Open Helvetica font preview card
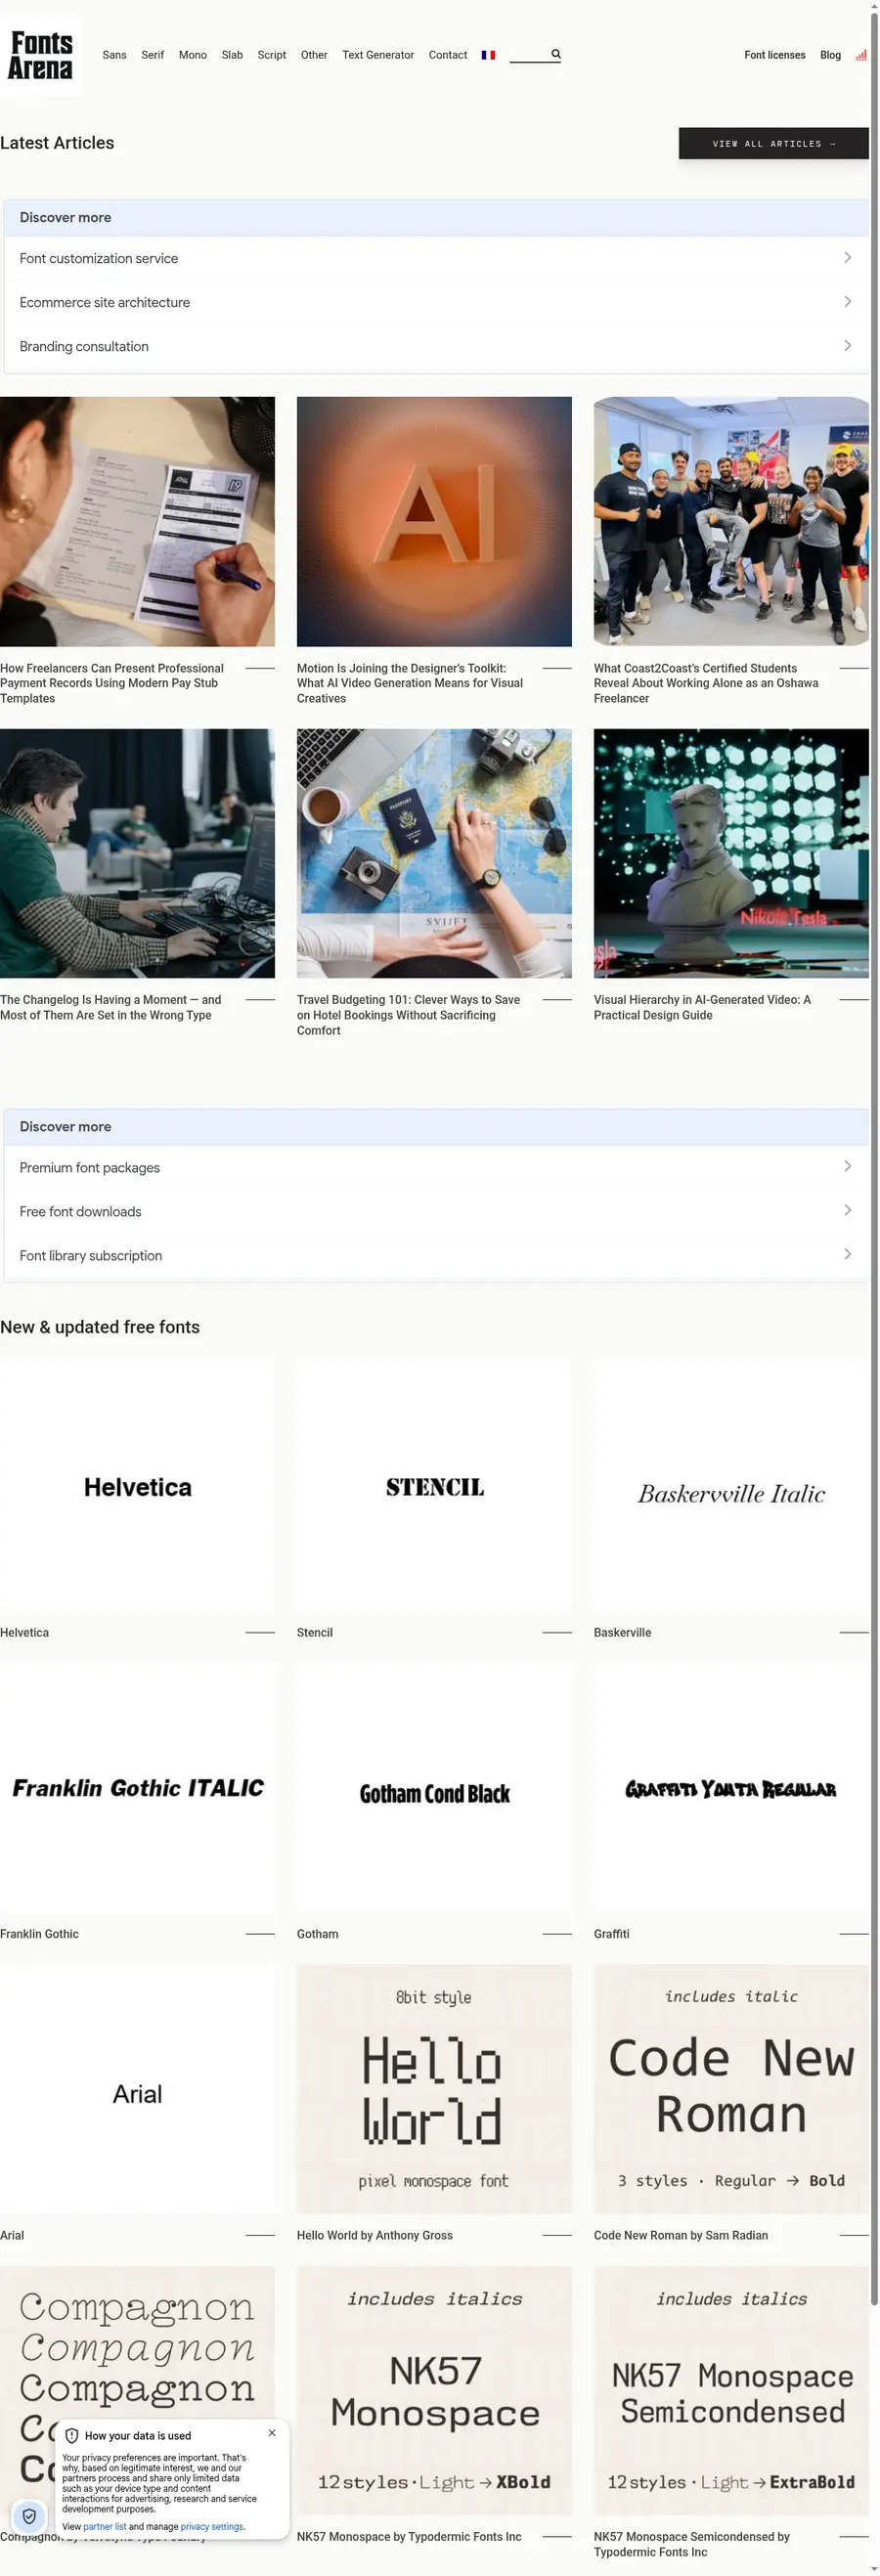Viewport: 880px width, 2576px height. (x=137, y=1485)
